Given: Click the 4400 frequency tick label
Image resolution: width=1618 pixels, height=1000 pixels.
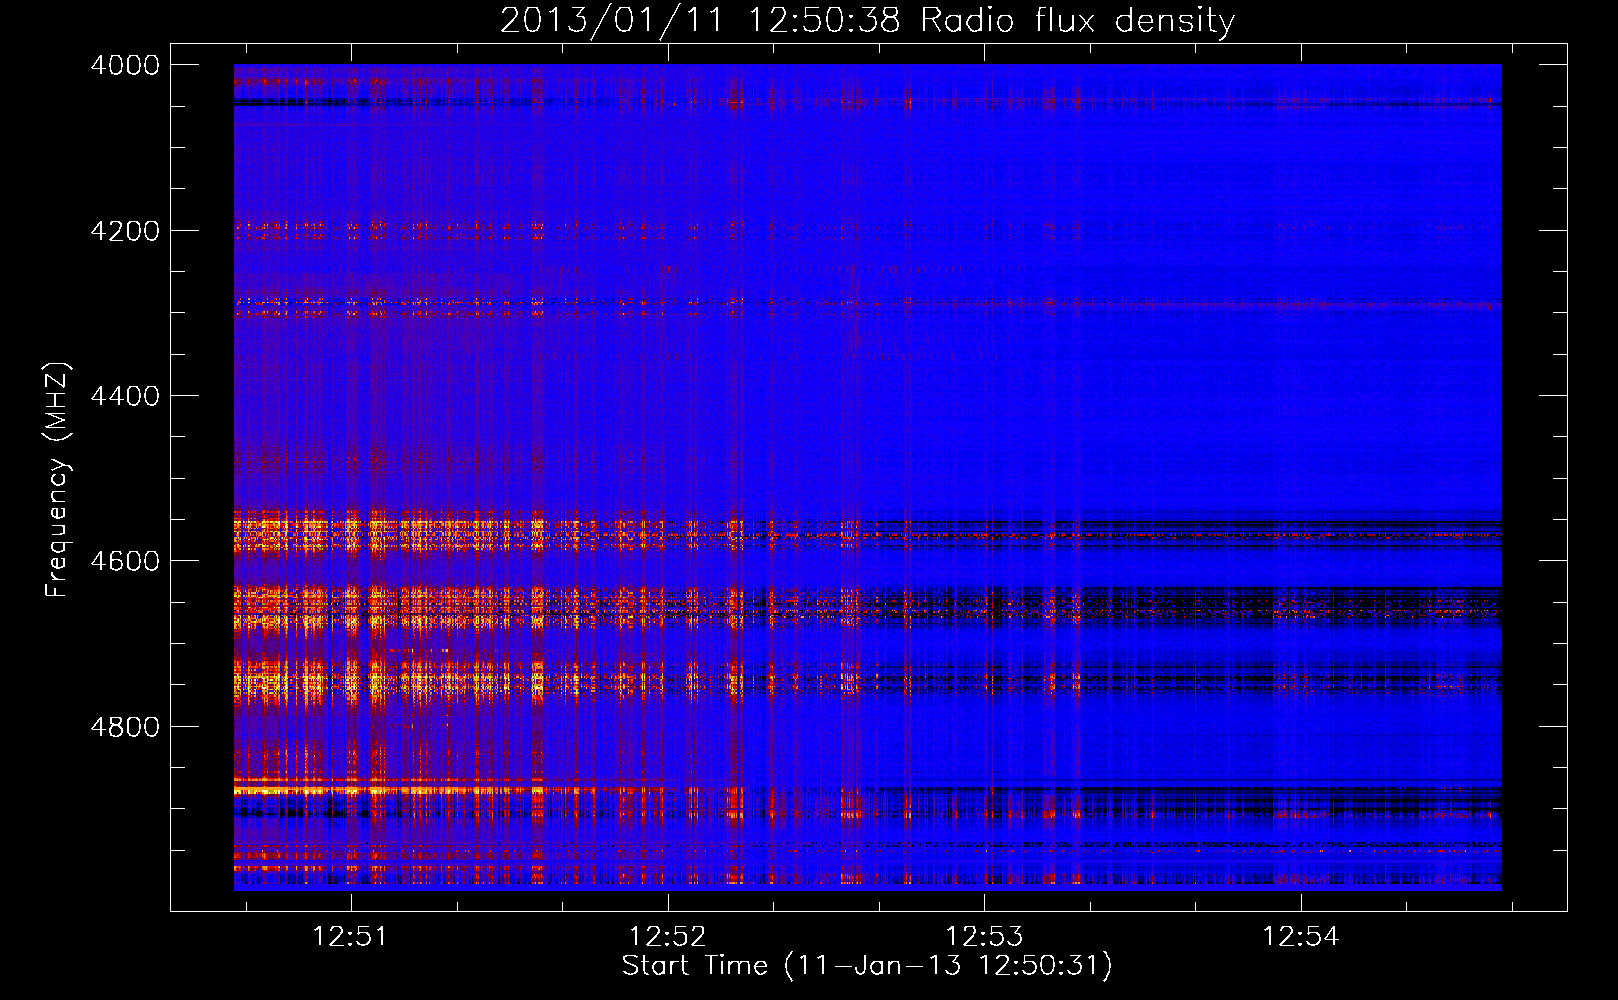Looking at the screenshot, I should pyautogui.click(x=125, y=396).
